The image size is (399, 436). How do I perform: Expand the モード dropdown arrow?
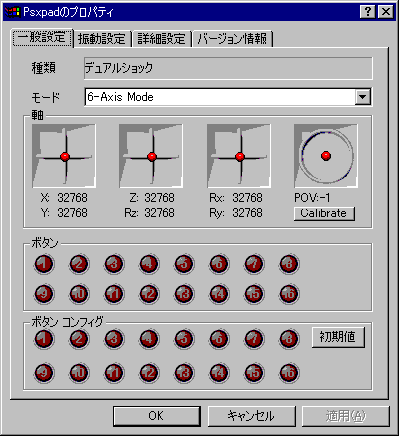point(363,97)
